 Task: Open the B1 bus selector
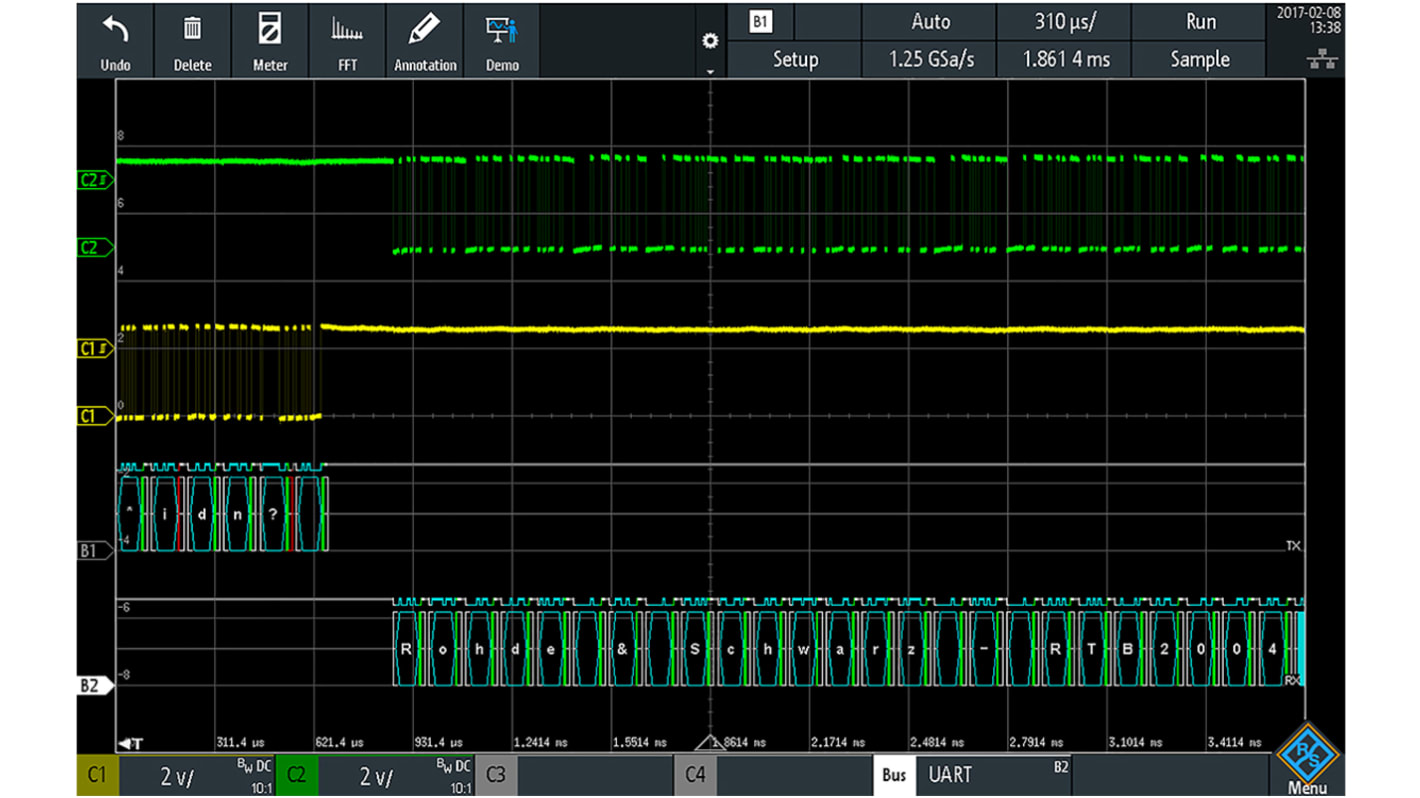pos(763,21)
